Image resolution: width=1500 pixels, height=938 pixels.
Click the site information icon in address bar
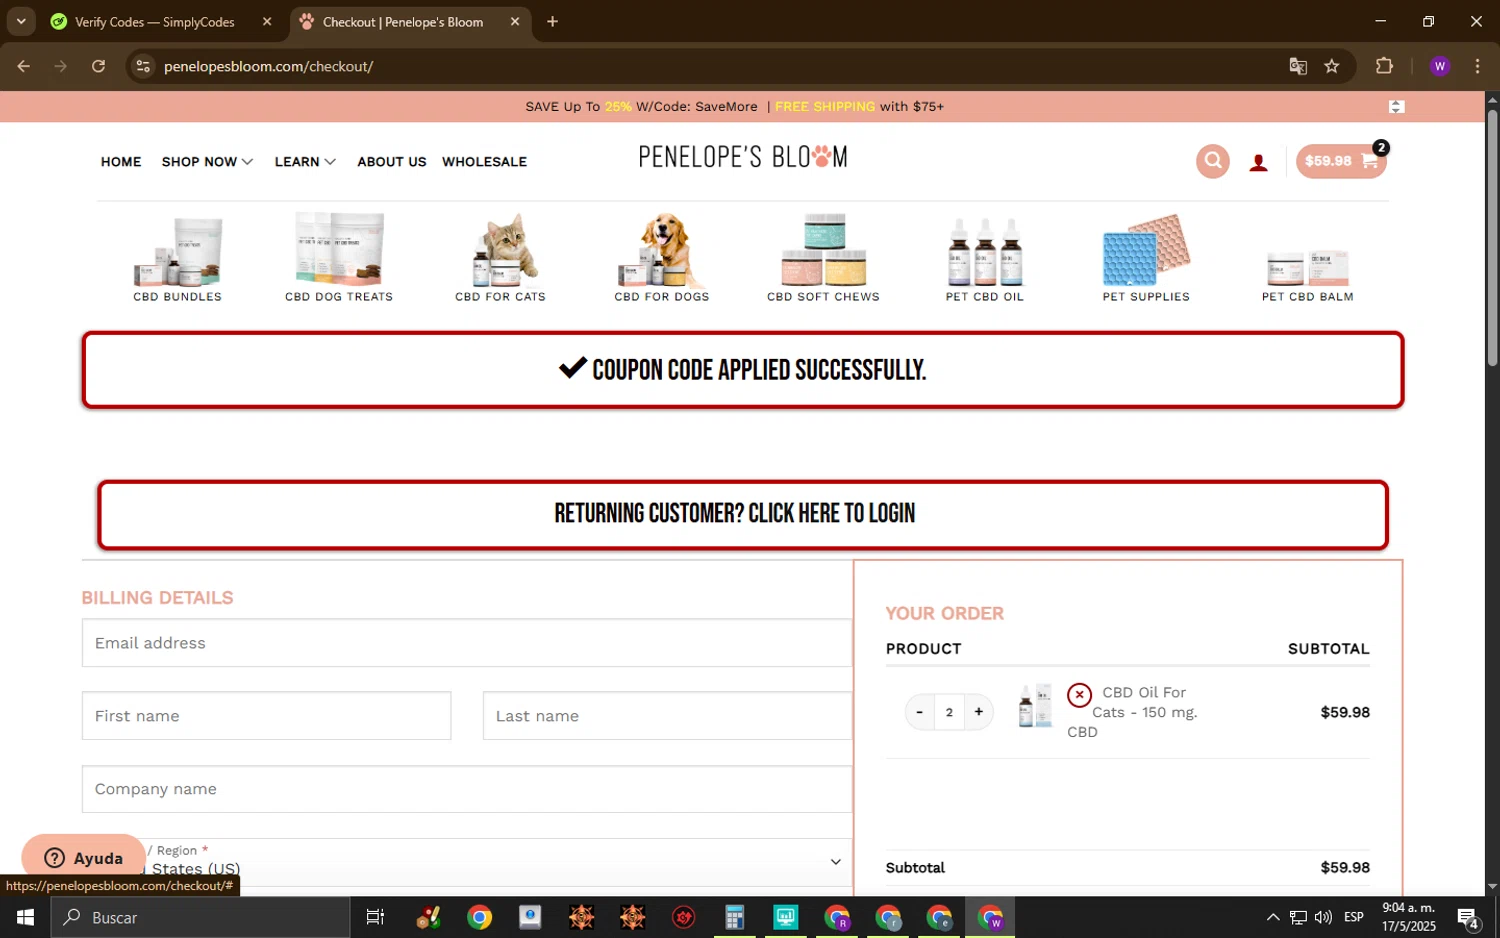(x=143, y=66)
